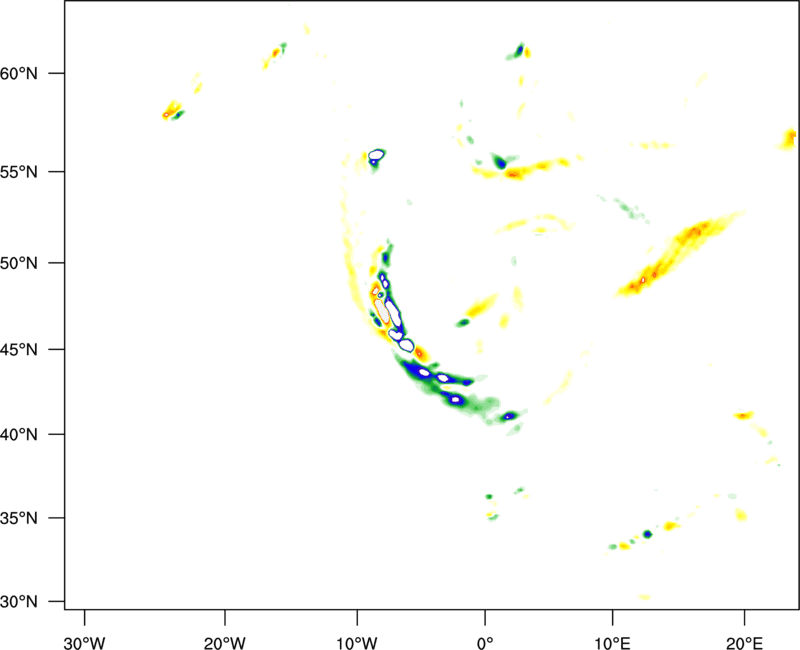
Task: Click the 30°W longitude label
Action: pos(85,643)
